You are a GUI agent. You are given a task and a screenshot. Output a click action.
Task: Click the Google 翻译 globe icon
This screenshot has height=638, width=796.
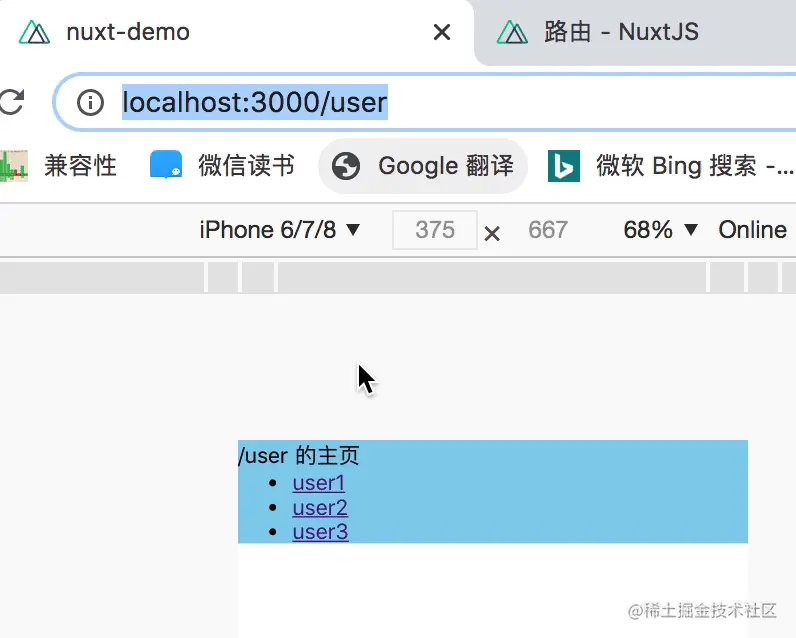point(346,166)
